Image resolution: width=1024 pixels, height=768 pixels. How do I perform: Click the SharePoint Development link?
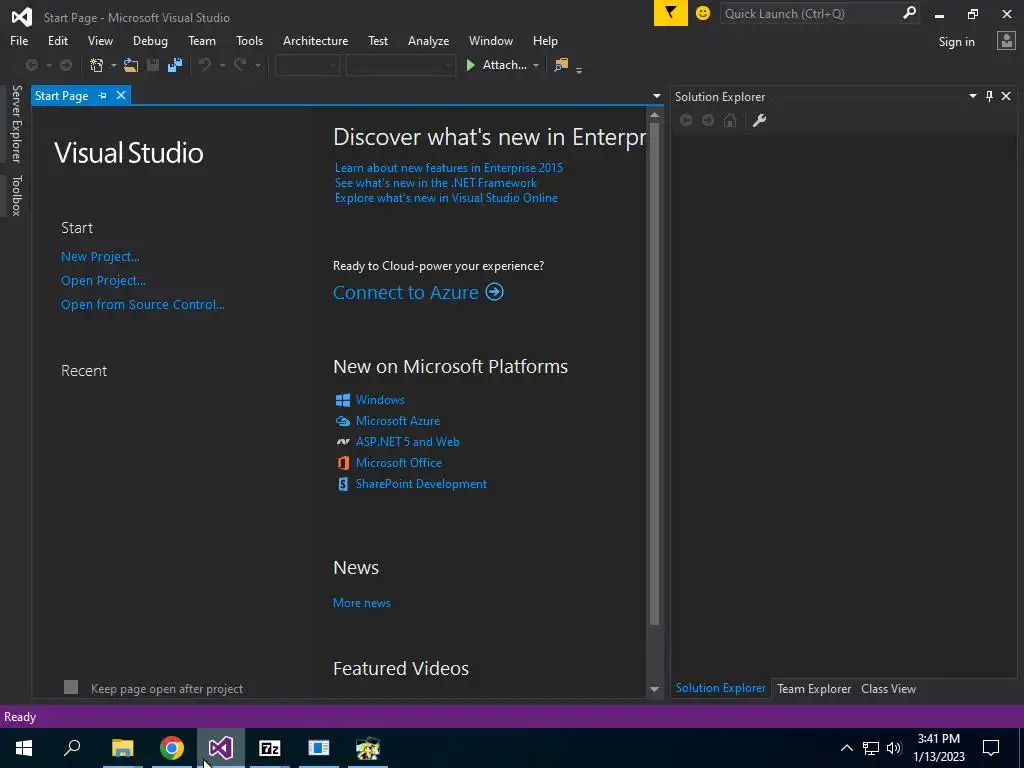pos(421,484)
